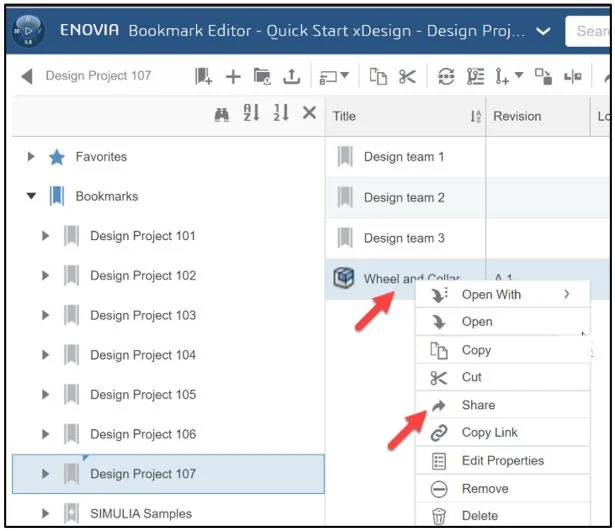This screenshot has height=531, width=615.
Task: Click the binoculars find icon
Action: [222, 115]
